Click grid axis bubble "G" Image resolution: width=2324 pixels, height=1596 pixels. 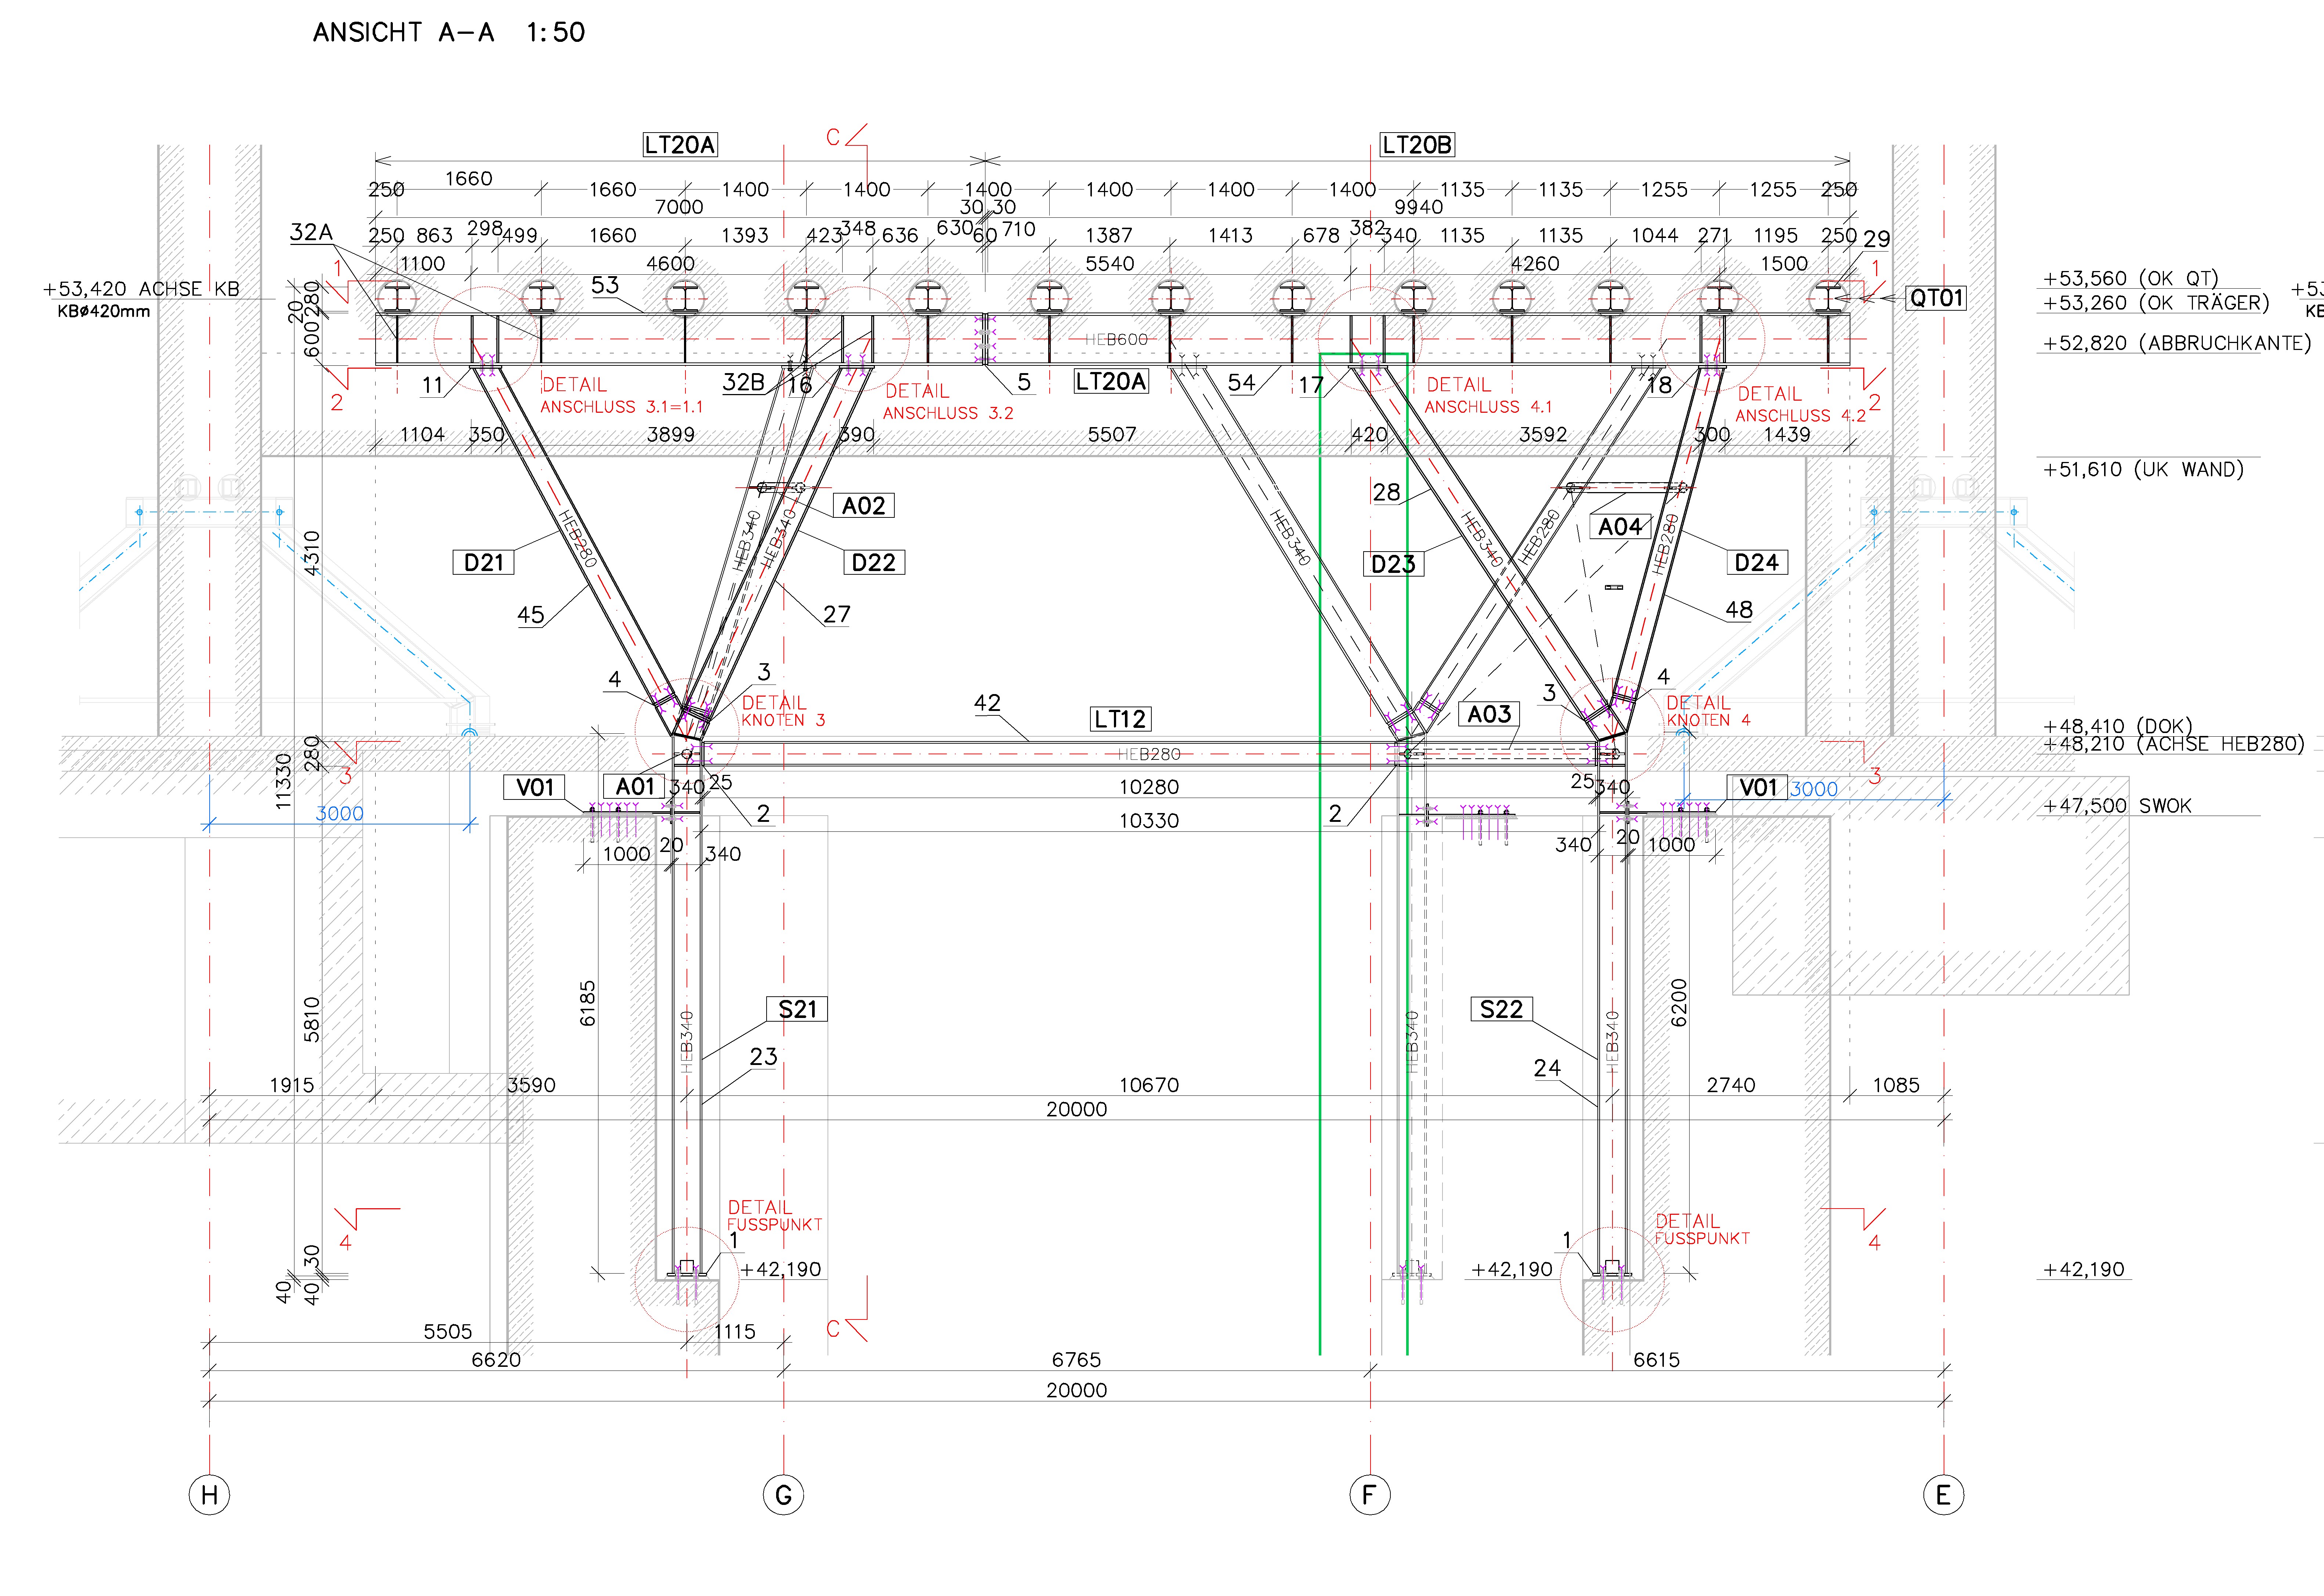(784, 1495)
